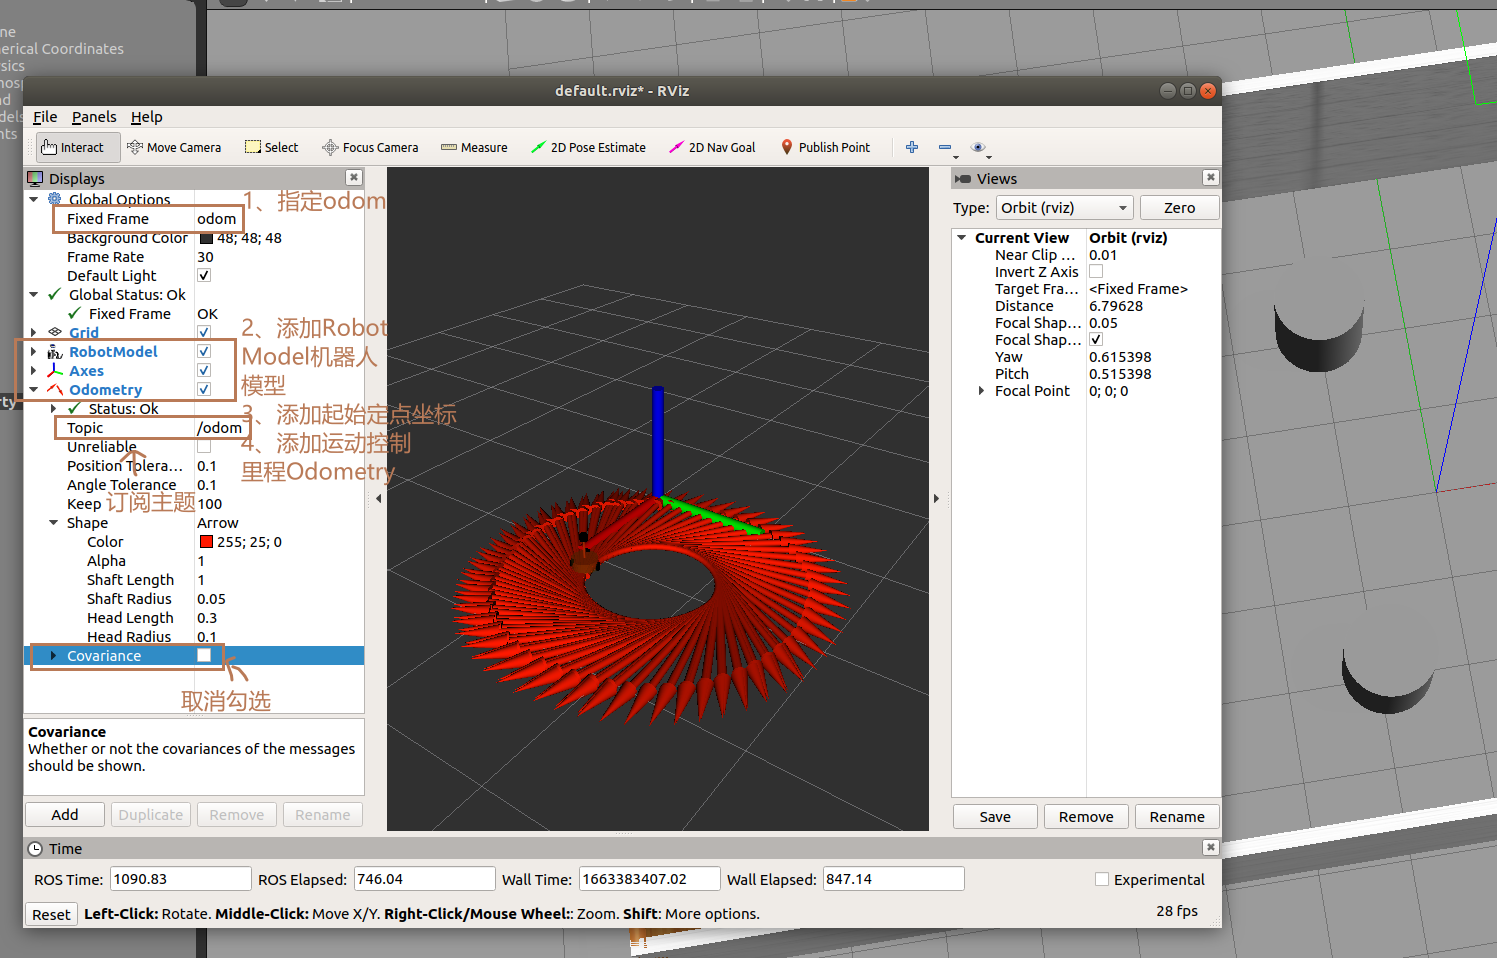The height and width of the screenshot is (958, 1497).
Task: Click the Background Color swatch
Action: (x=206, y=238)
